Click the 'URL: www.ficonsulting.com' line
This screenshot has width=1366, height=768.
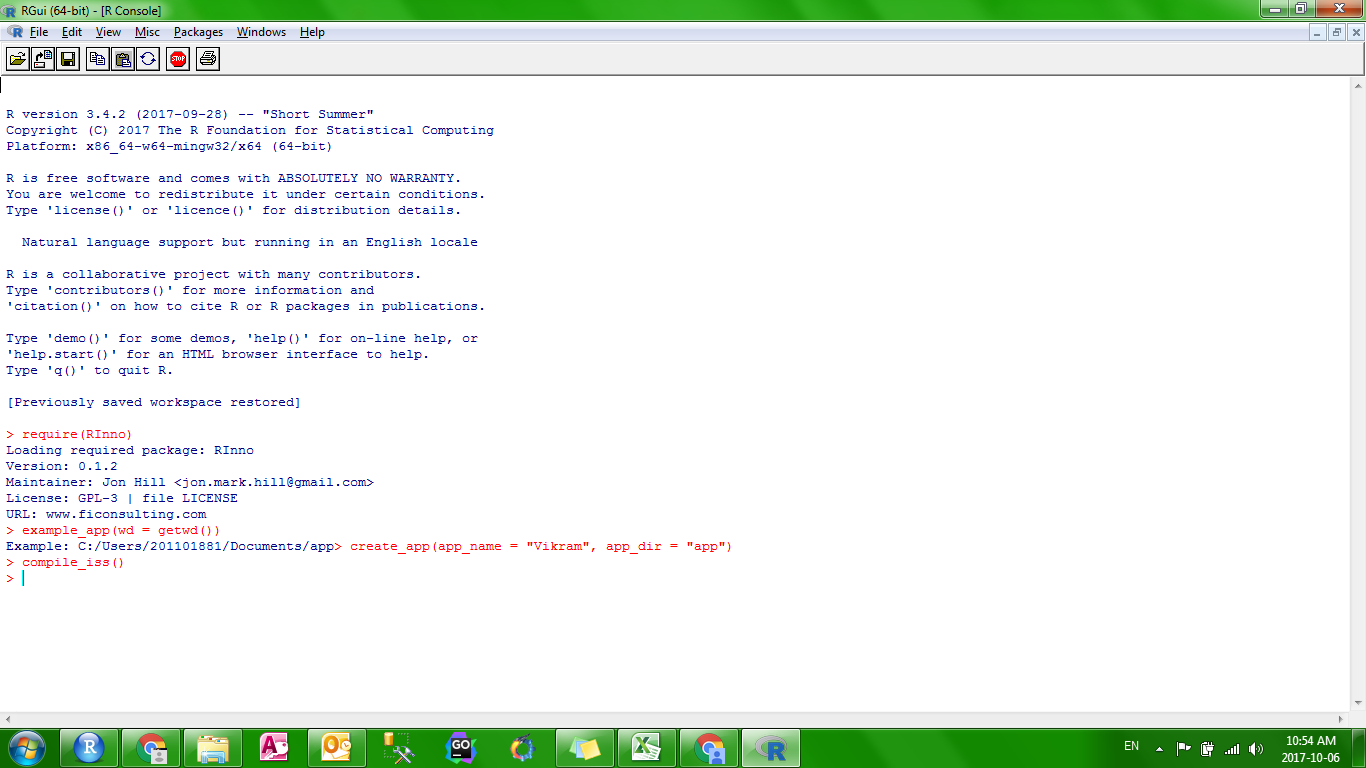click(106, 514)
